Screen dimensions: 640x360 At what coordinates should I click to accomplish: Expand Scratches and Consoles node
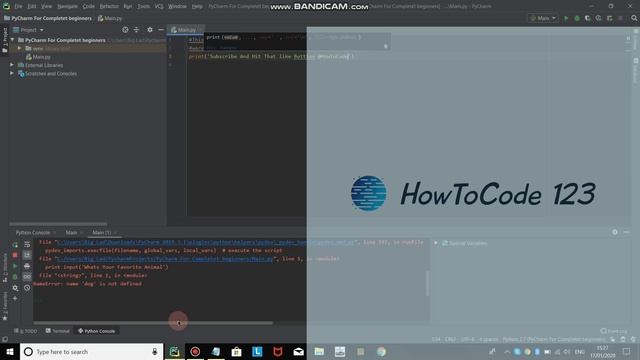tap(12, 73)
